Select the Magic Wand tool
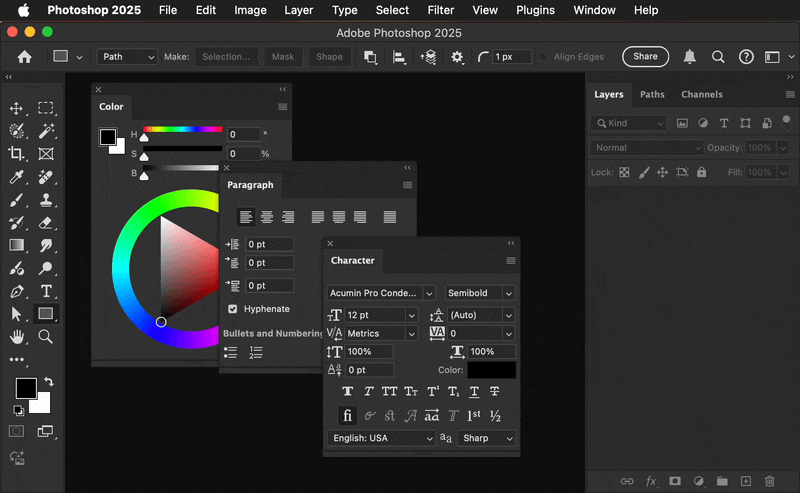The image size is (800, 493). (x=45, y=131)
